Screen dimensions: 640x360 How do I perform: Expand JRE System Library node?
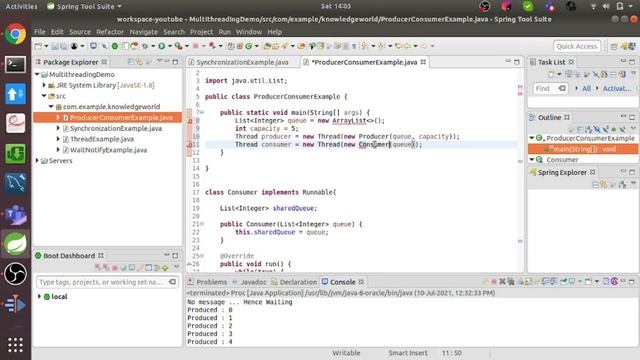pyautogui.click(x=44, y=85)
